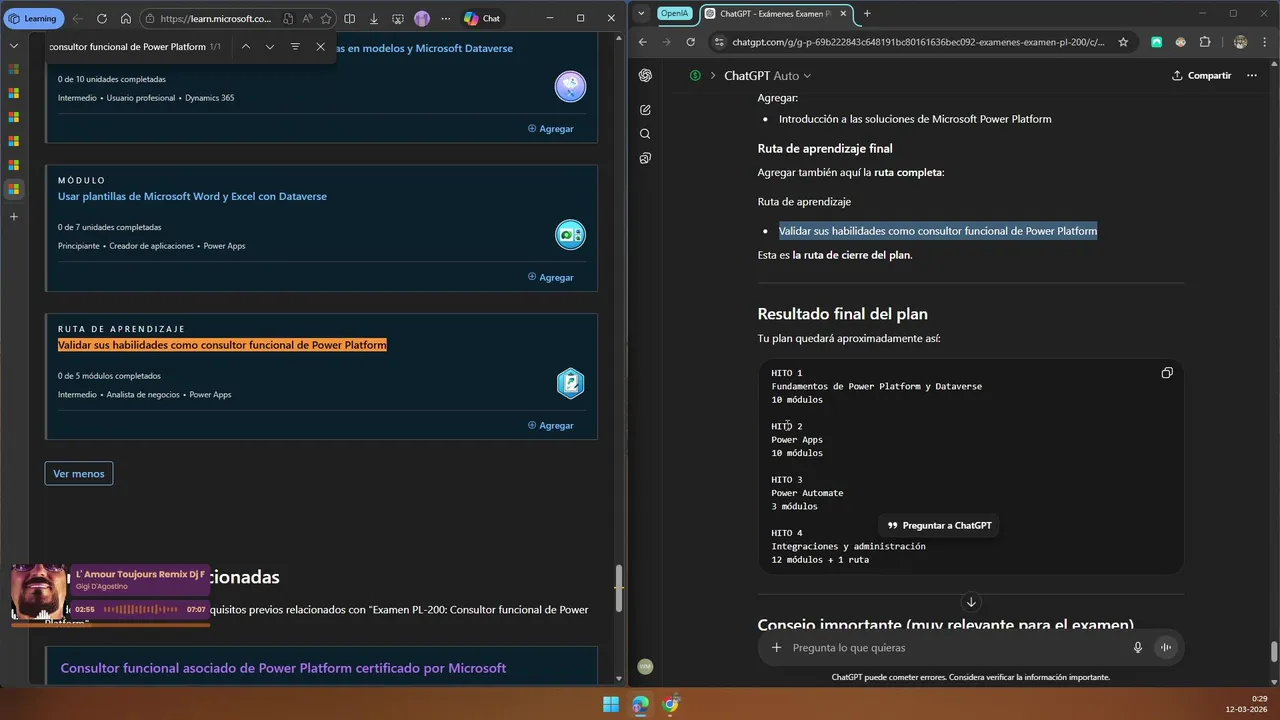The height and width of the screenshot is (720, 1280).
Task: Open Chrome tab search dropdown
Action: [641, 13]
